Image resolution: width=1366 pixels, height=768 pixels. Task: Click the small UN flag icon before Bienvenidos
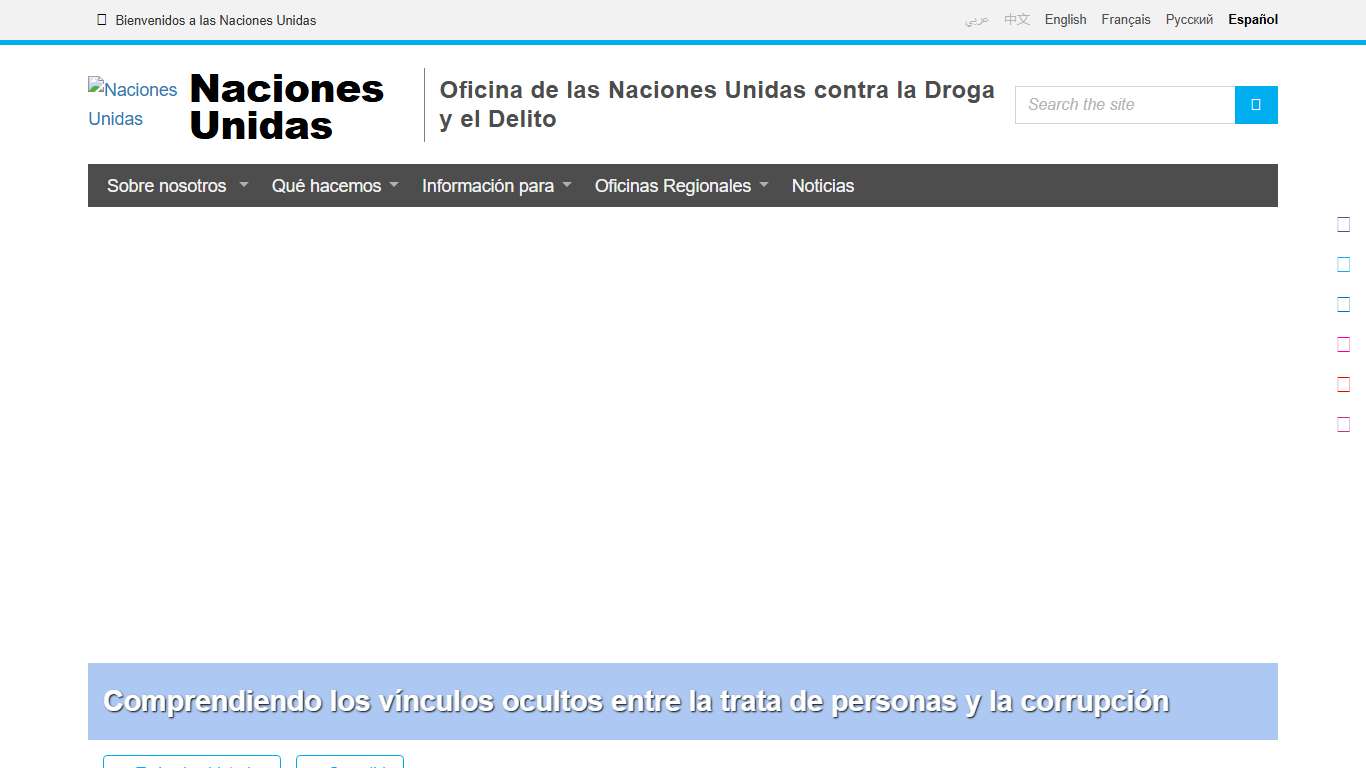pyautogui.click(x=101, y=19)
